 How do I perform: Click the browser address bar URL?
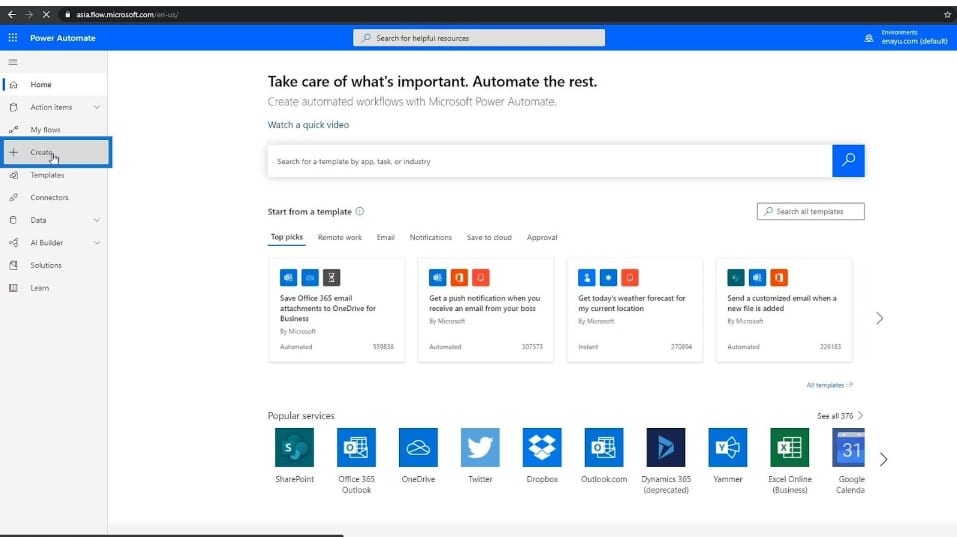point(127,14)
